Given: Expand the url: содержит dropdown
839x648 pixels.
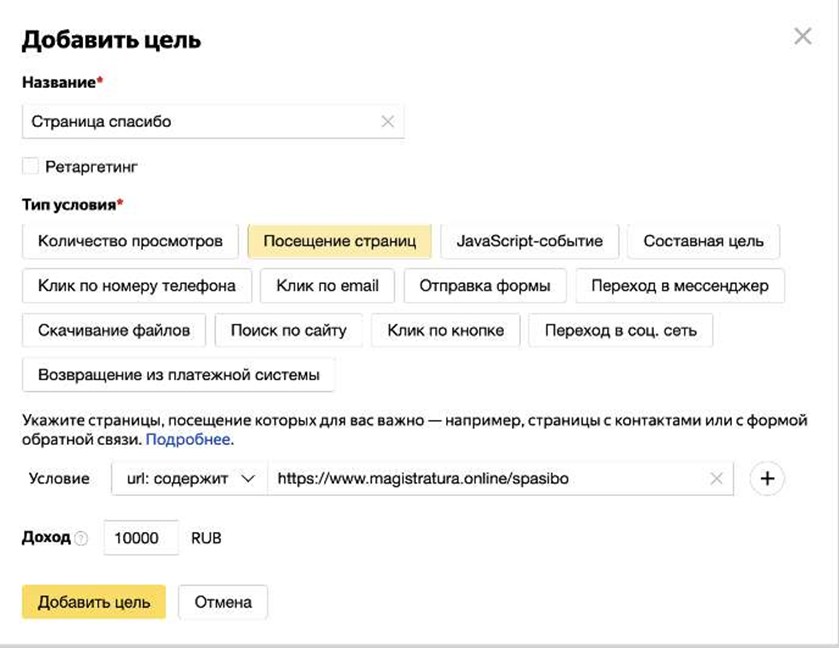Looking at the screenshot, I should pos(189,479).
